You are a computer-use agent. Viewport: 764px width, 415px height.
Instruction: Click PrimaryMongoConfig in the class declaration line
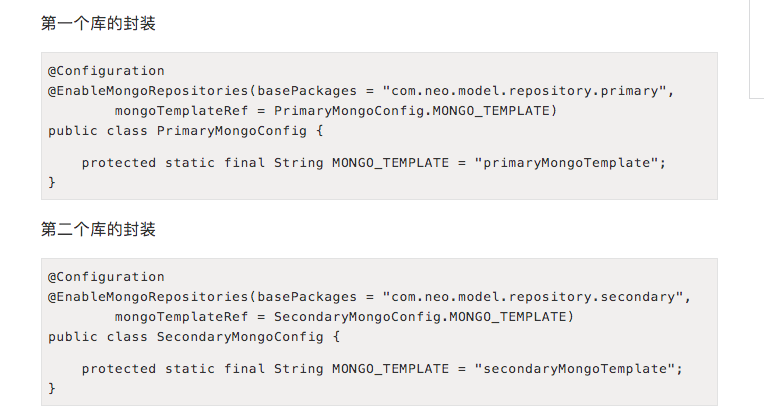[231, 130]
